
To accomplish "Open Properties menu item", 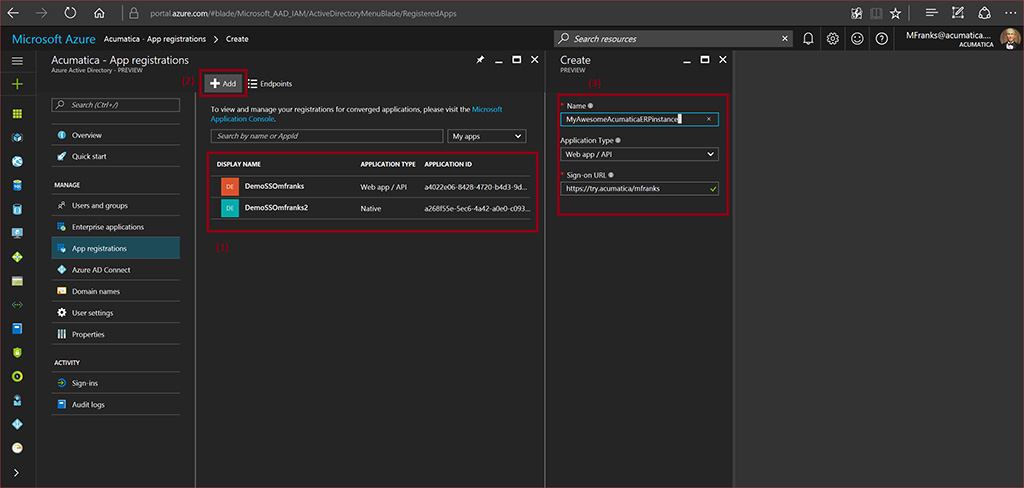I will [x=116, y=334].
